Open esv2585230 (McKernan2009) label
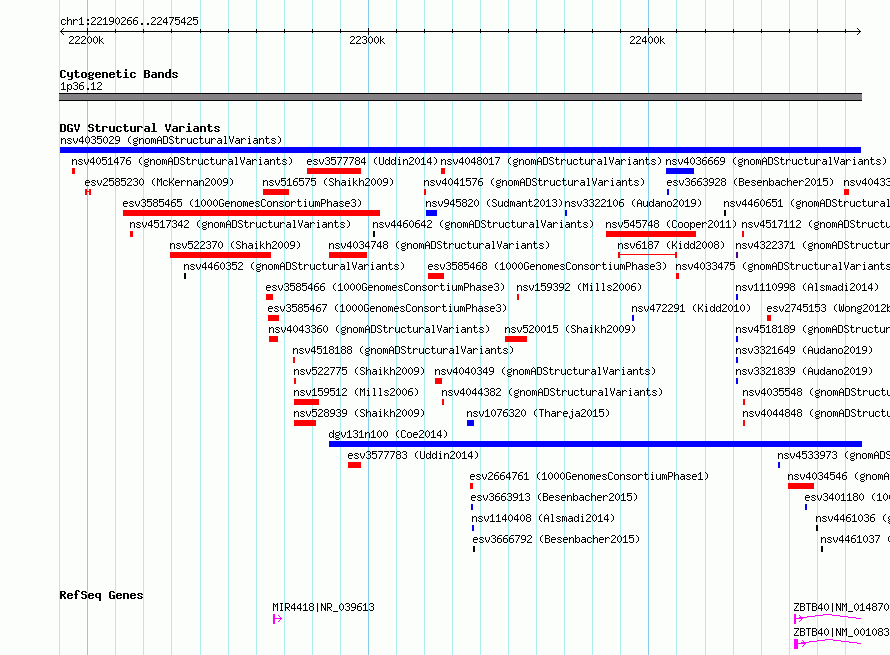890x655 pixels. (x=159, y=182)
